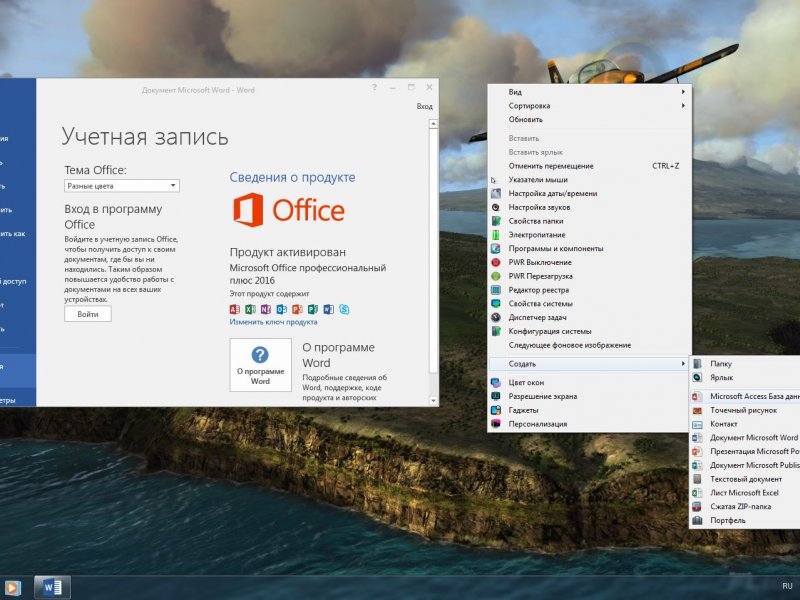Click the Вход в программу Office heading
The image size is (800, 600).
[113, 217]
